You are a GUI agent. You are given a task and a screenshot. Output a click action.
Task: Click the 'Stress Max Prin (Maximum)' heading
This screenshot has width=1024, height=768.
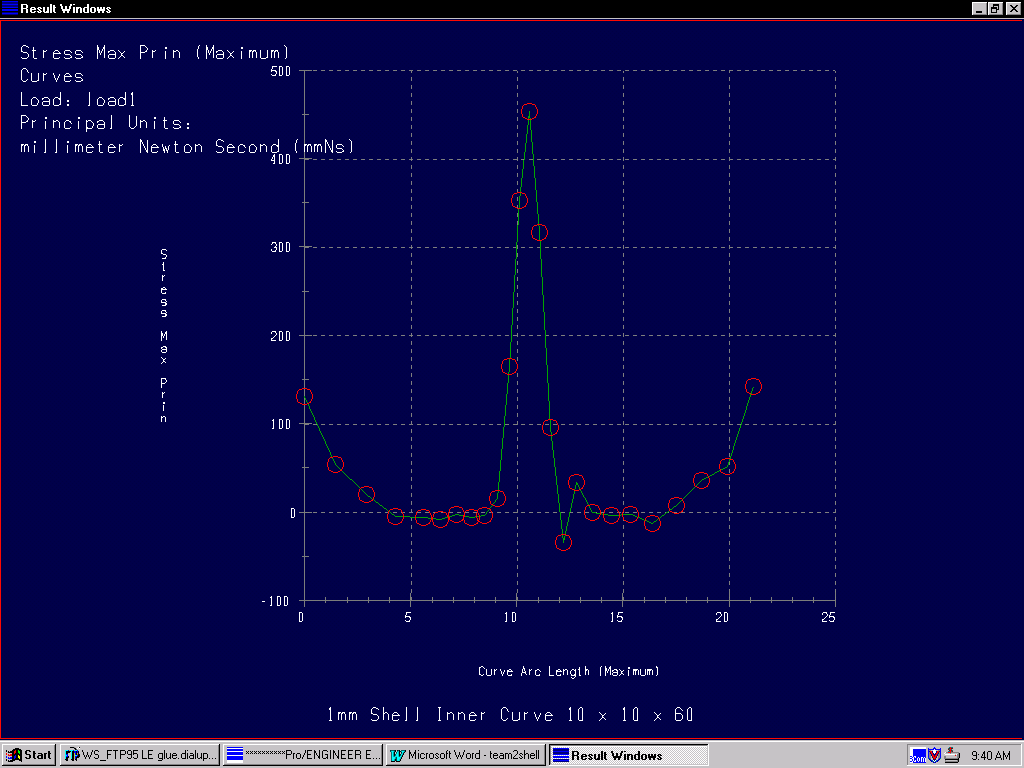(x=155, y=52)
